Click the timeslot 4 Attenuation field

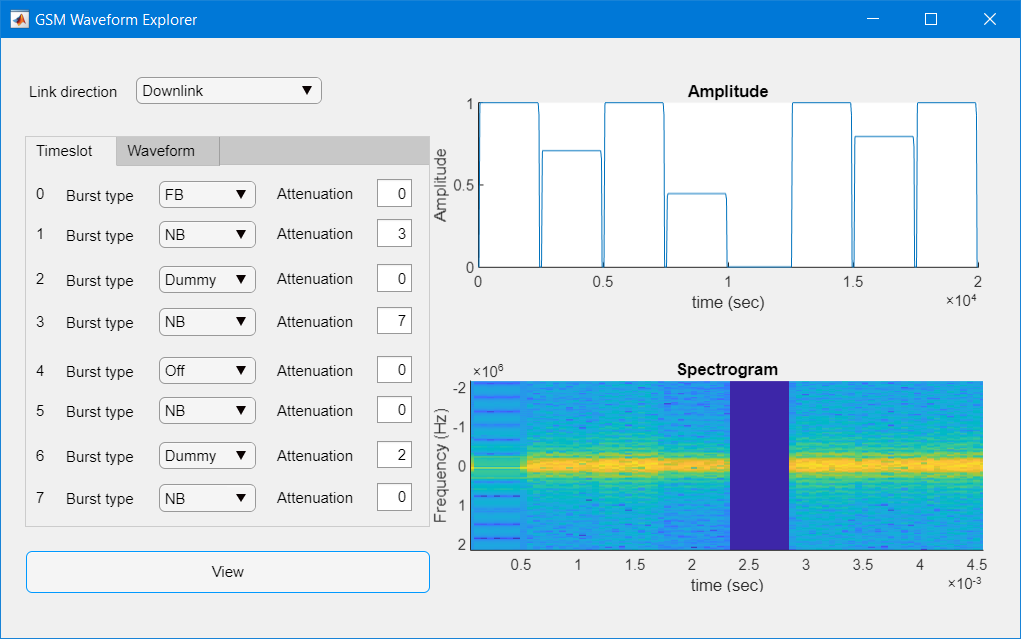pyautogui.click(x=395, y=370)
